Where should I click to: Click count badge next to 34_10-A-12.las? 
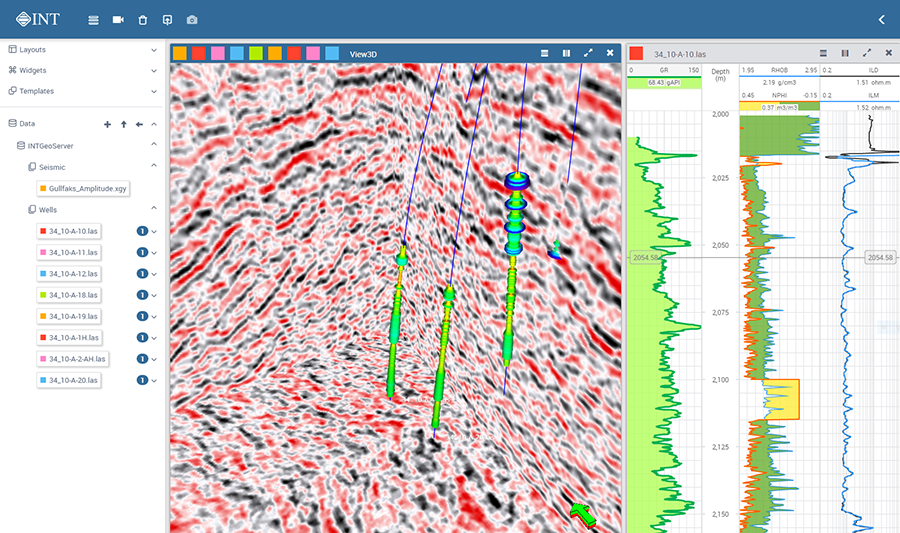142,274
